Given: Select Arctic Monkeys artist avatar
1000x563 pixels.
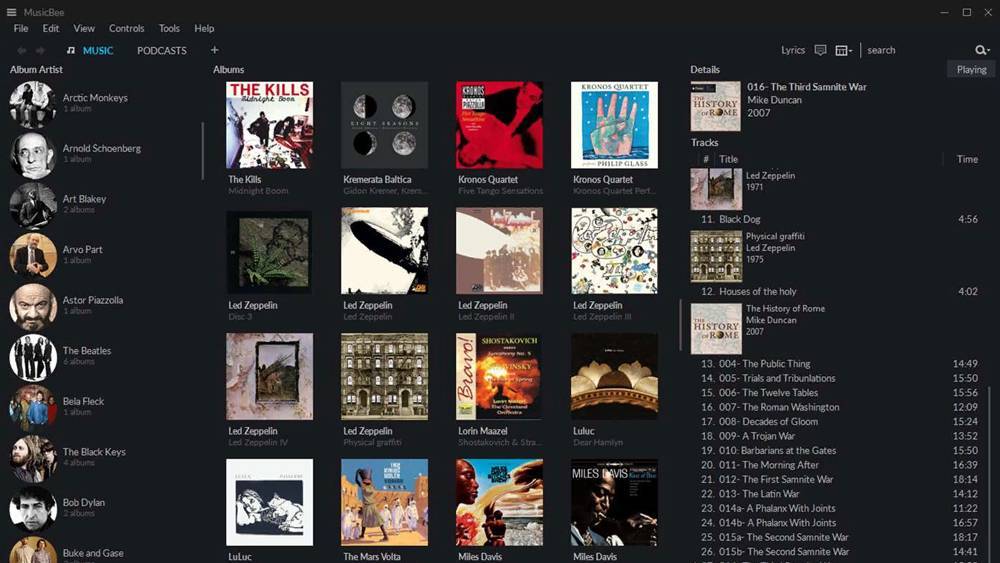Looking at the screenshot, I should click(x=33, y=104).
